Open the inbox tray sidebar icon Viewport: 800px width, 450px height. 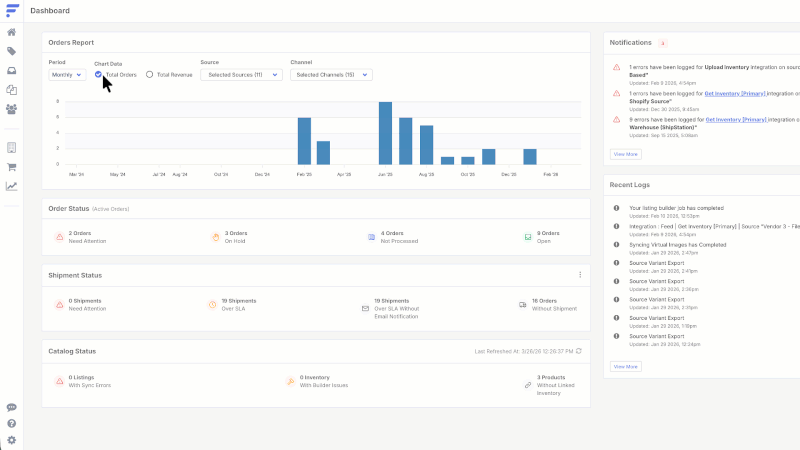(x=11, y=70)
